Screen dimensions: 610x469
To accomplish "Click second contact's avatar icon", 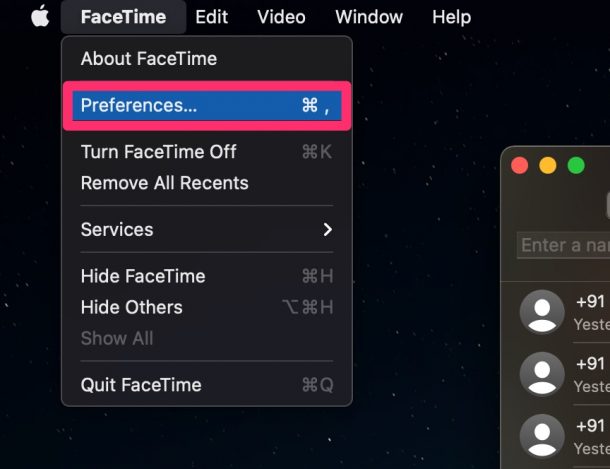I will click(542, 374).
